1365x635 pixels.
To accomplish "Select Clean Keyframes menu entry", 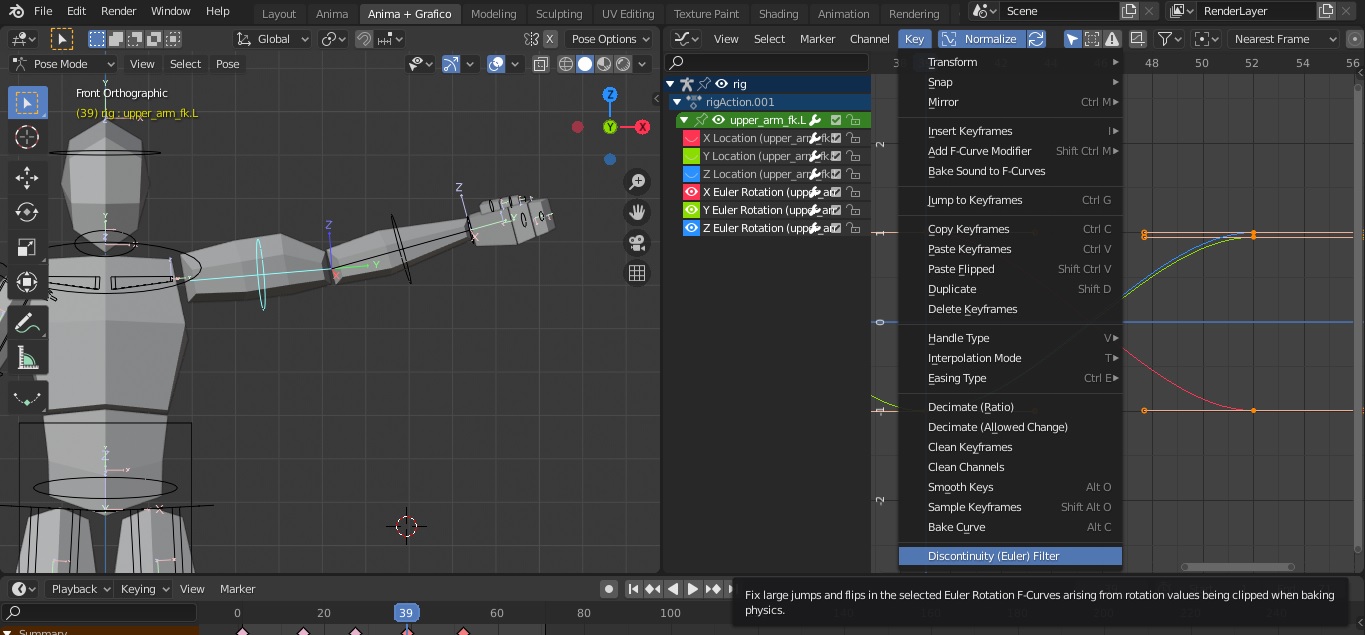I will [1010, 447].
